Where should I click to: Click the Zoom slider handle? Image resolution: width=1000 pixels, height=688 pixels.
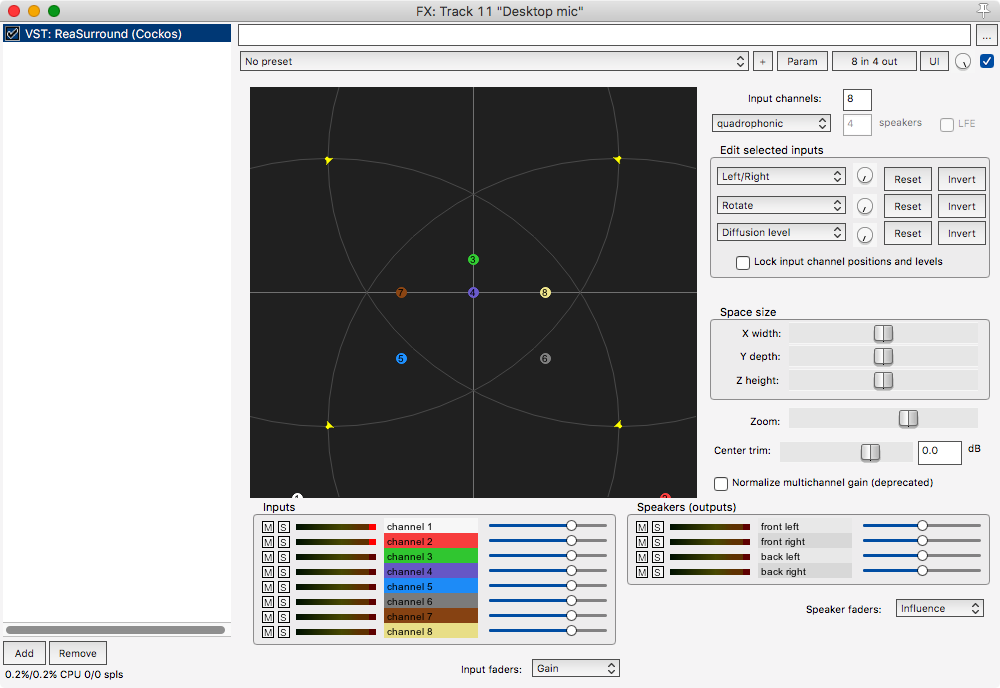pos(907,418)
